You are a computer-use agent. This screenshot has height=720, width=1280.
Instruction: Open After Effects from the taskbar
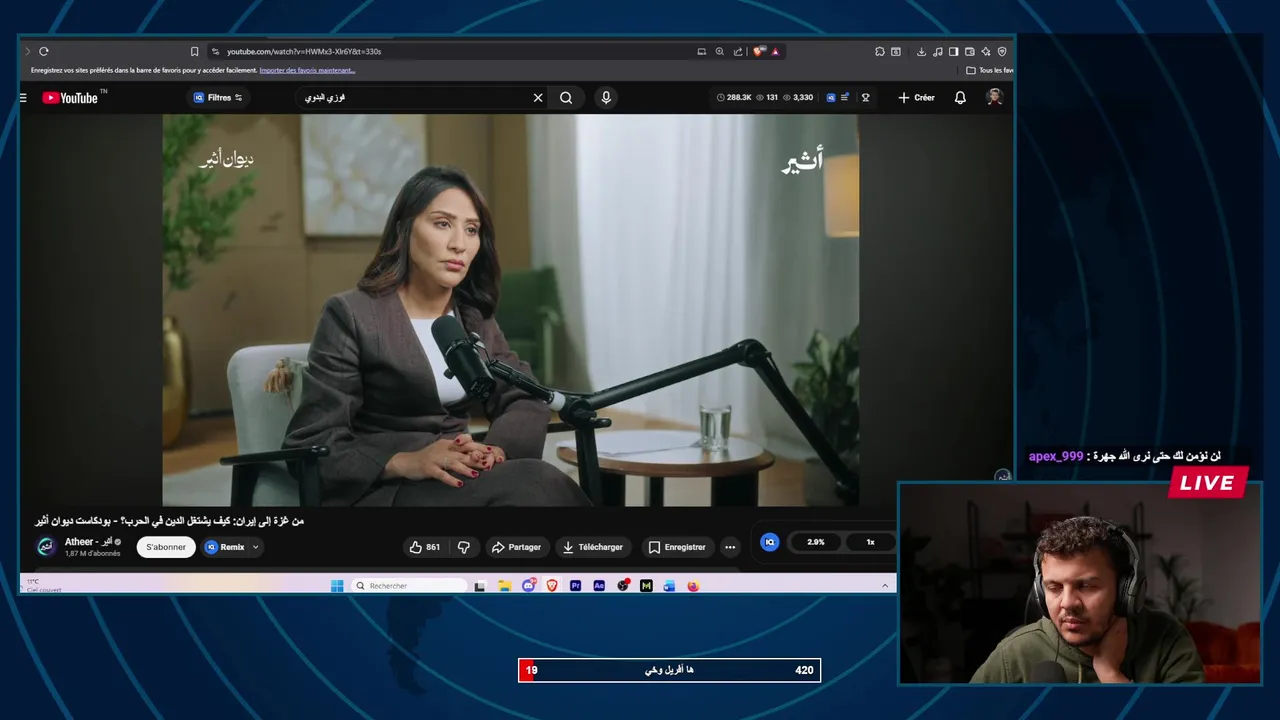pyautogui.click(x=599, y=586)
